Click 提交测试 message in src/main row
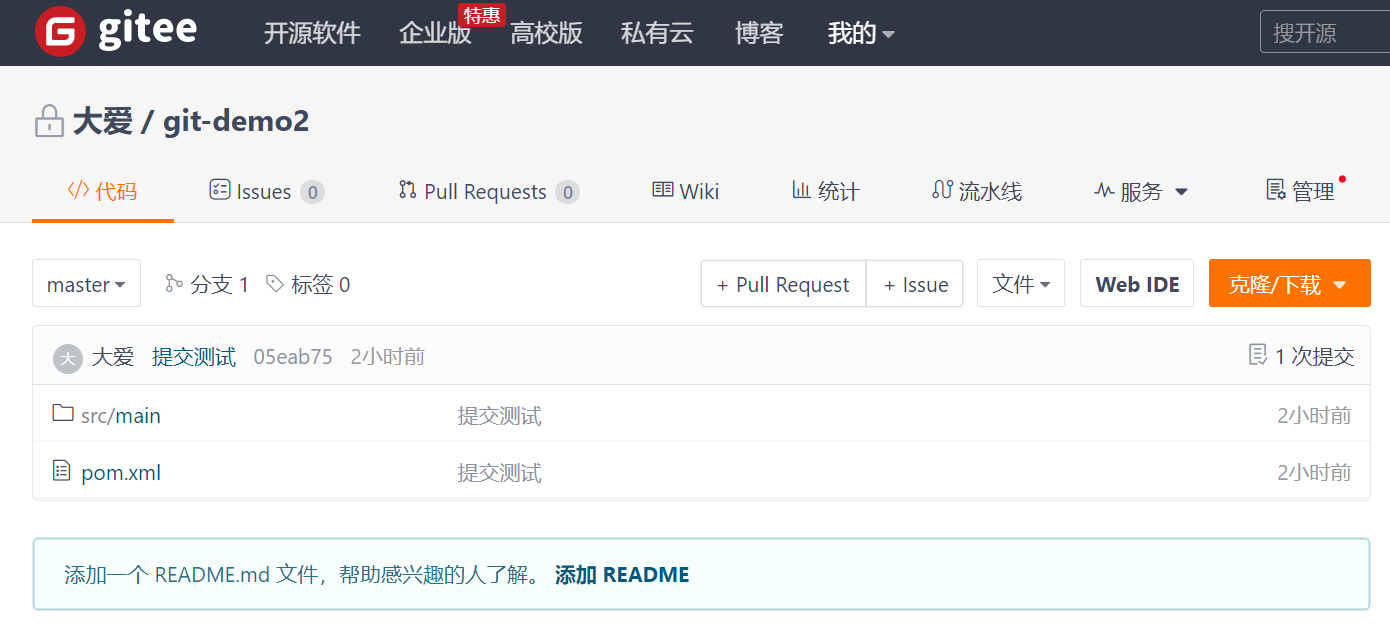This screenshot has width=1390, height=626. (499, 415)
